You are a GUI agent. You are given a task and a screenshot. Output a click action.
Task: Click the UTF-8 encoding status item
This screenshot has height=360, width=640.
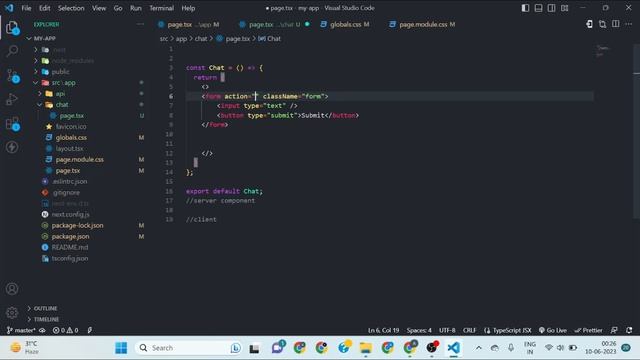(x=447, y=330)
